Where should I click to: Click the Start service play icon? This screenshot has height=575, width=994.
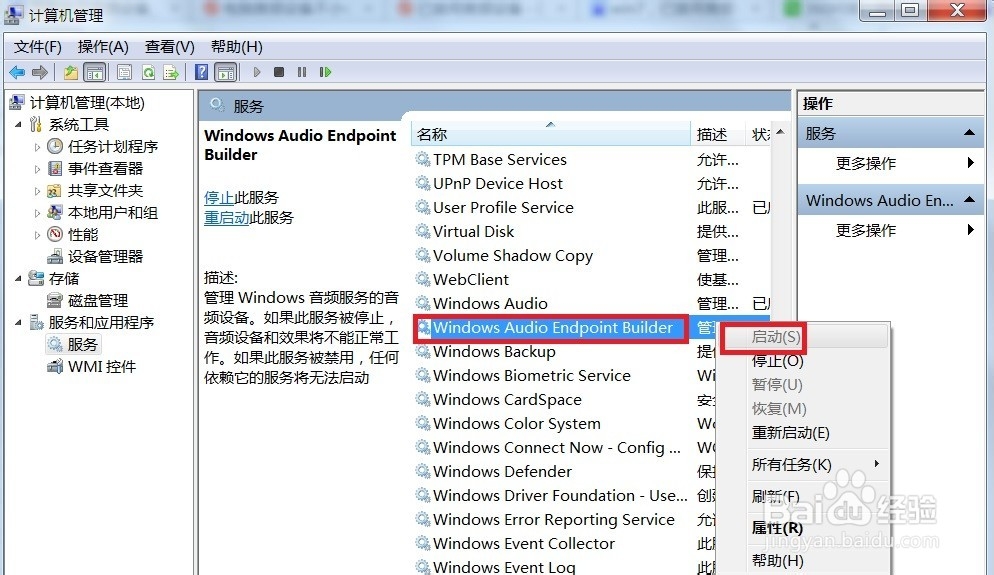point(257,72)
